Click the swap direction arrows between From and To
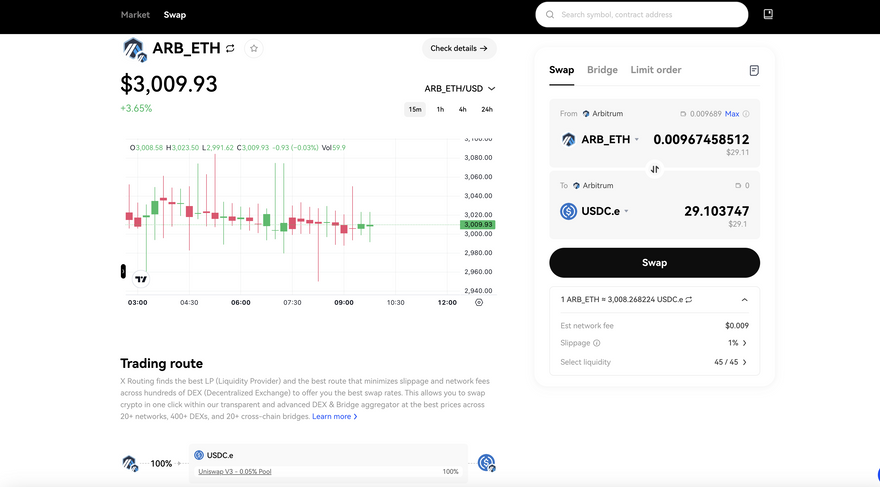The width and height of the screenshot is (880, 487). (654, 169)
